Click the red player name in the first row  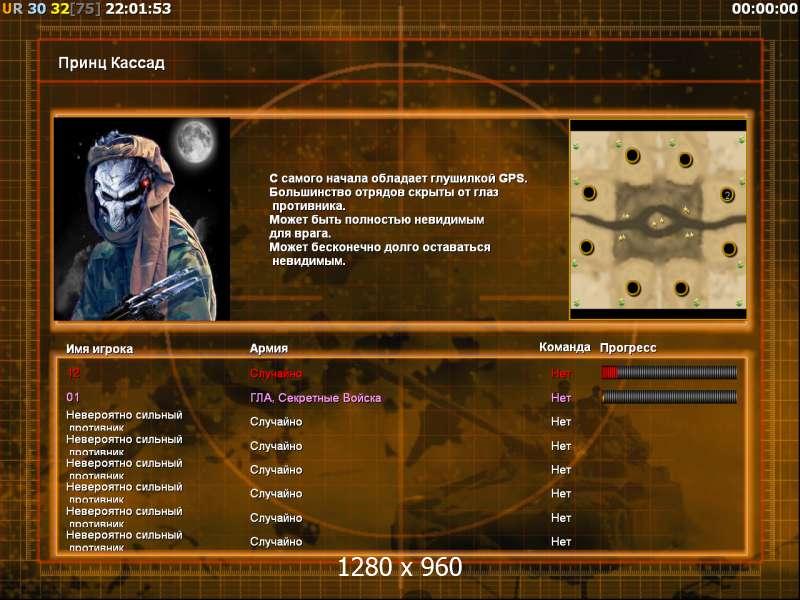click(74, 373)
